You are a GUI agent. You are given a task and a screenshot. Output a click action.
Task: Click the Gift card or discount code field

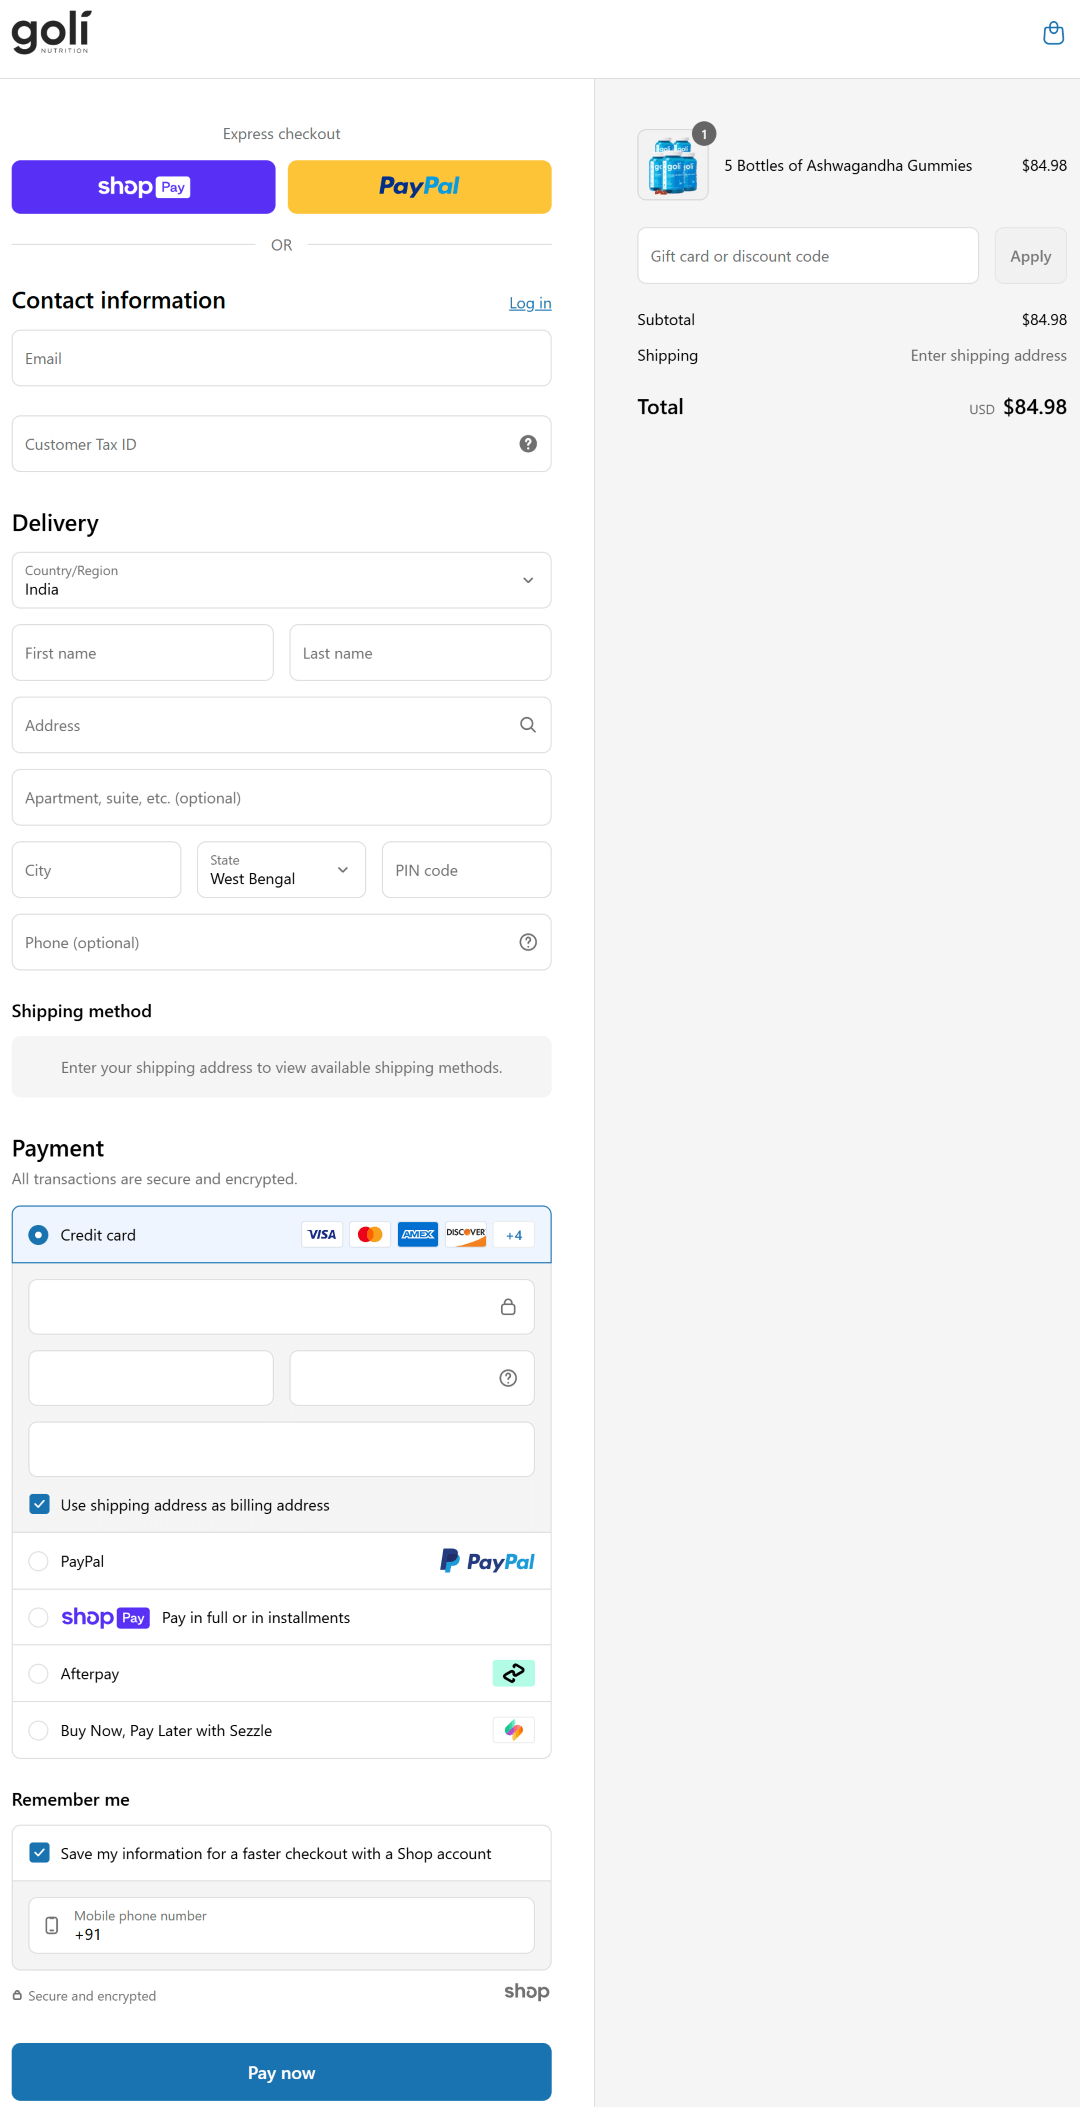[807, 256]
